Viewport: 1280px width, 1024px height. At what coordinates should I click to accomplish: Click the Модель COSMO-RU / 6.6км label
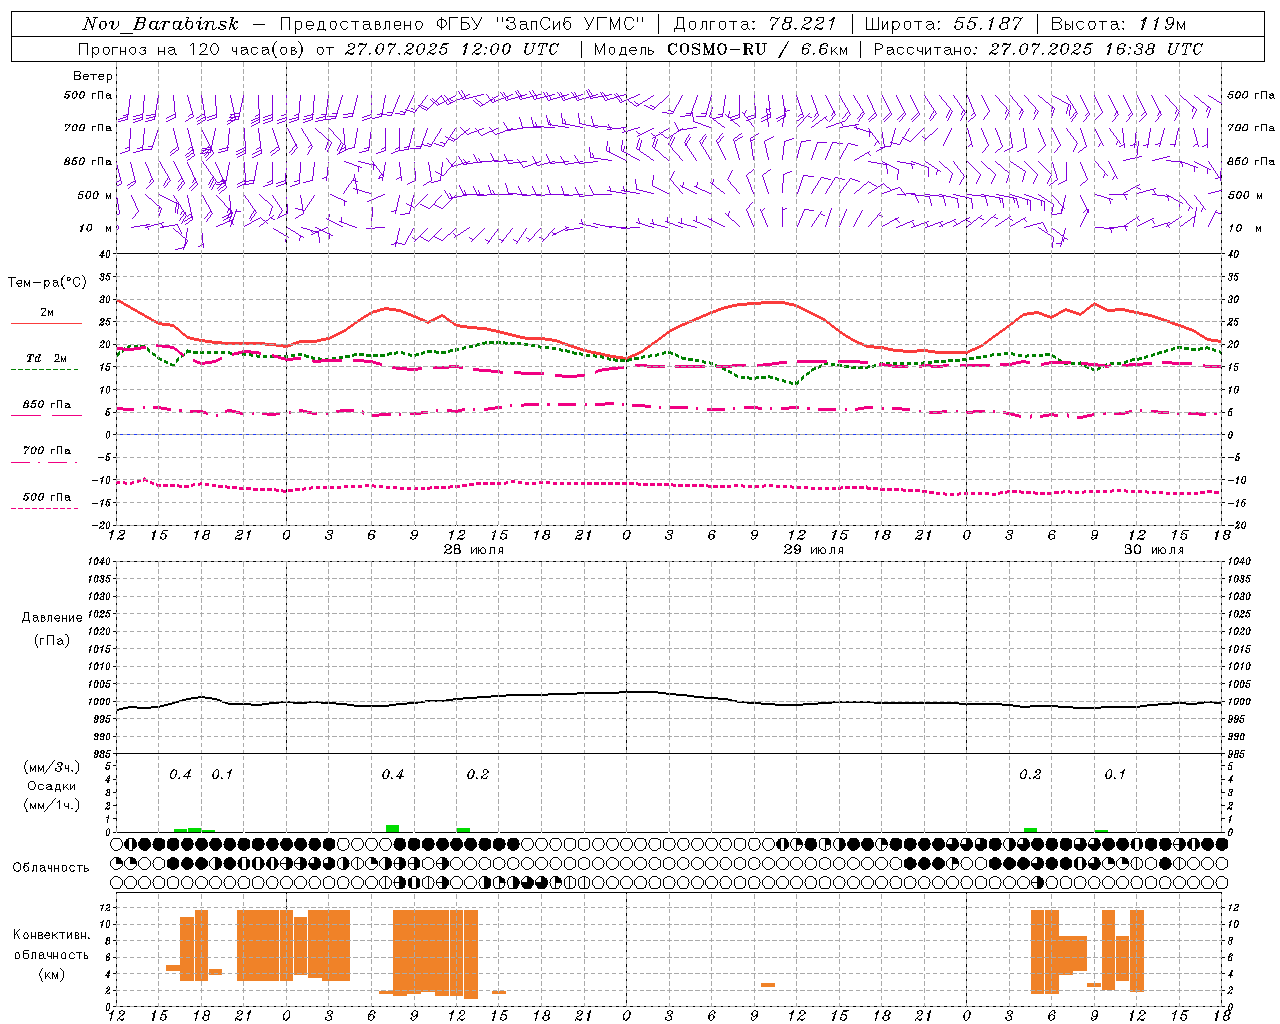click(x=721, y=49)
